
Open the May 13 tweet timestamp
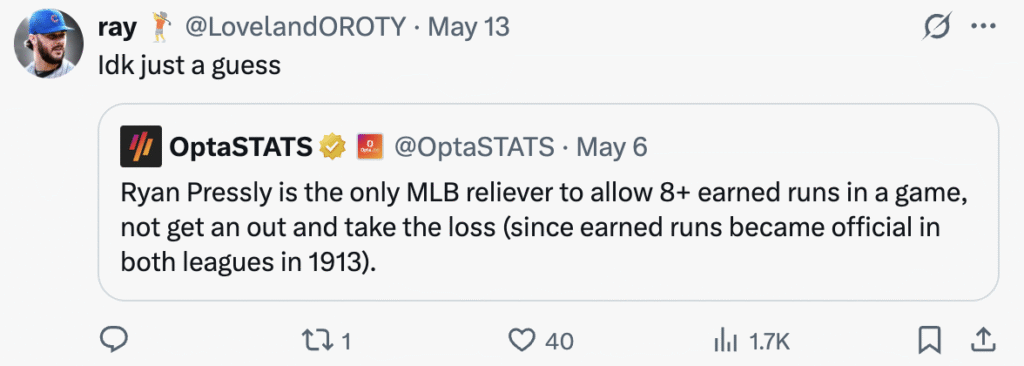tap(468, 27)
